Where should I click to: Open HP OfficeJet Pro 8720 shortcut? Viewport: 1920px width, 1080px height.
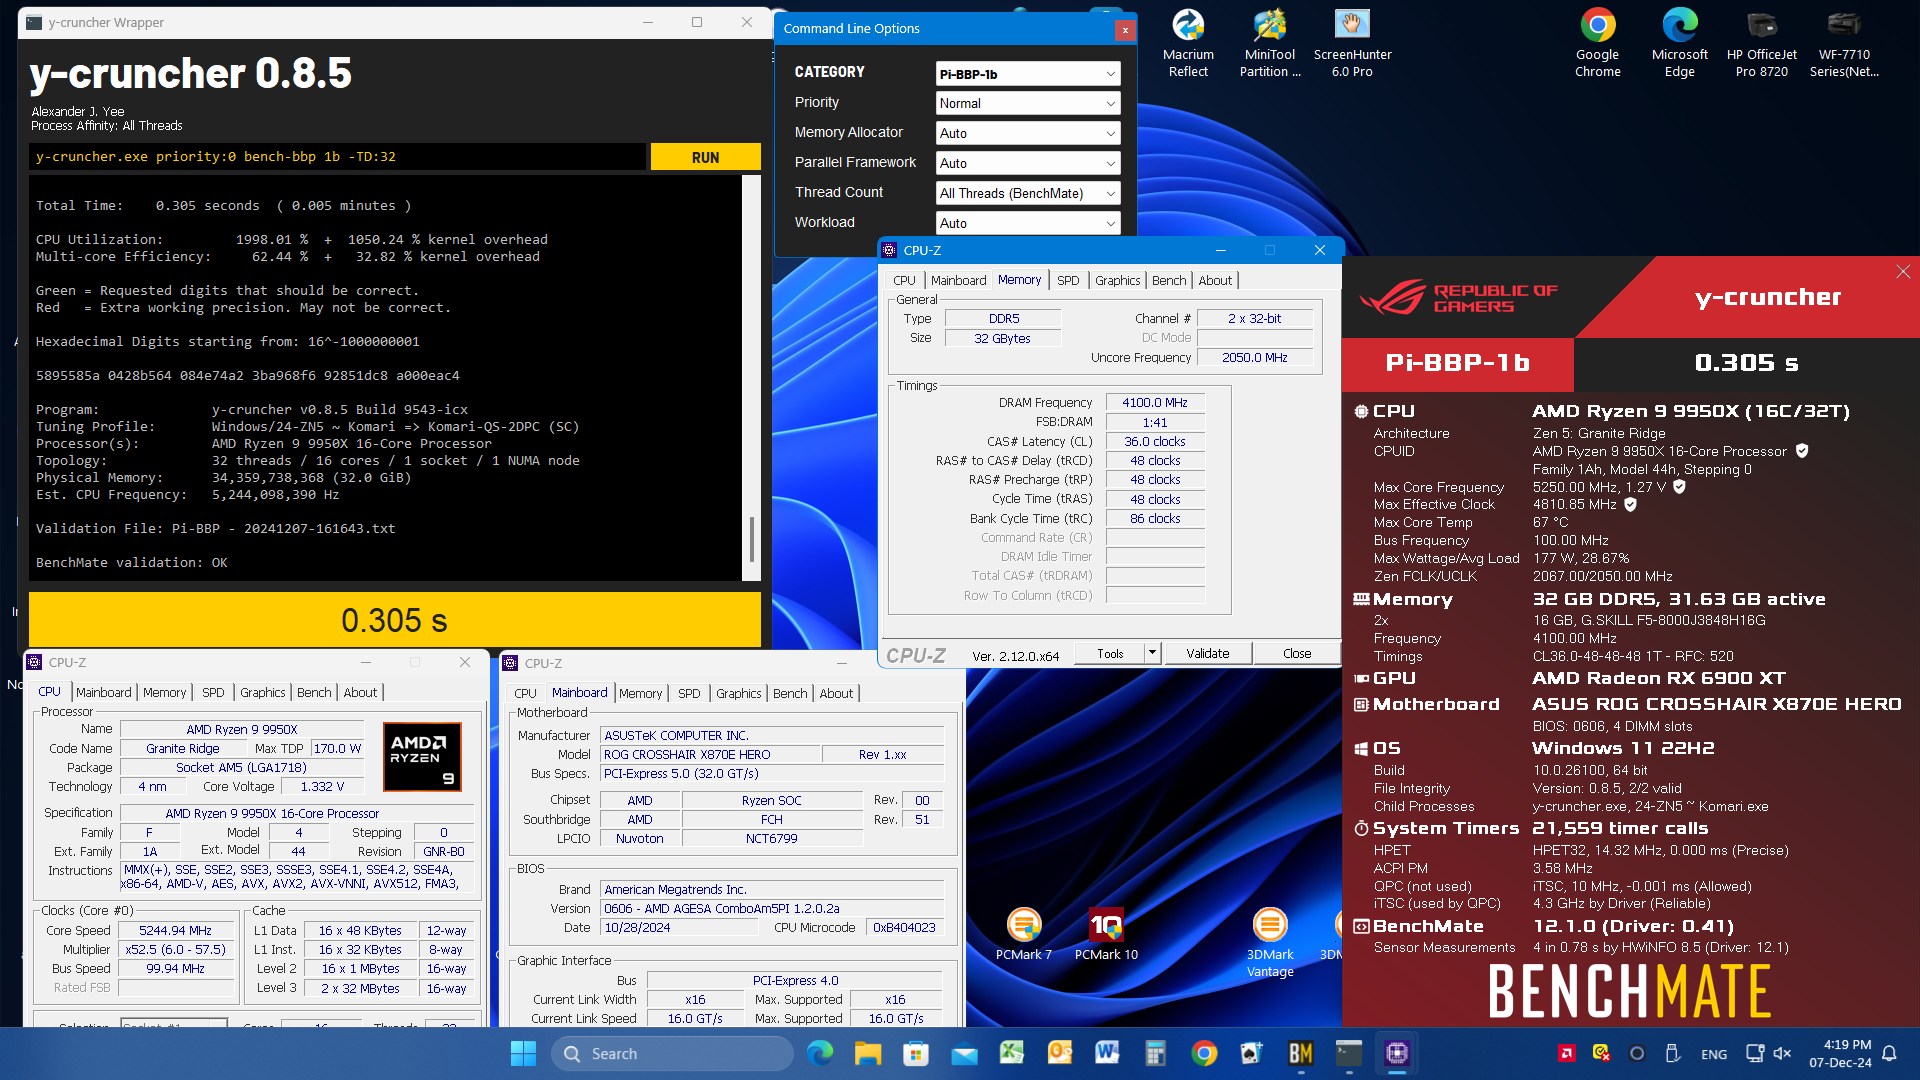[1762, 43]
